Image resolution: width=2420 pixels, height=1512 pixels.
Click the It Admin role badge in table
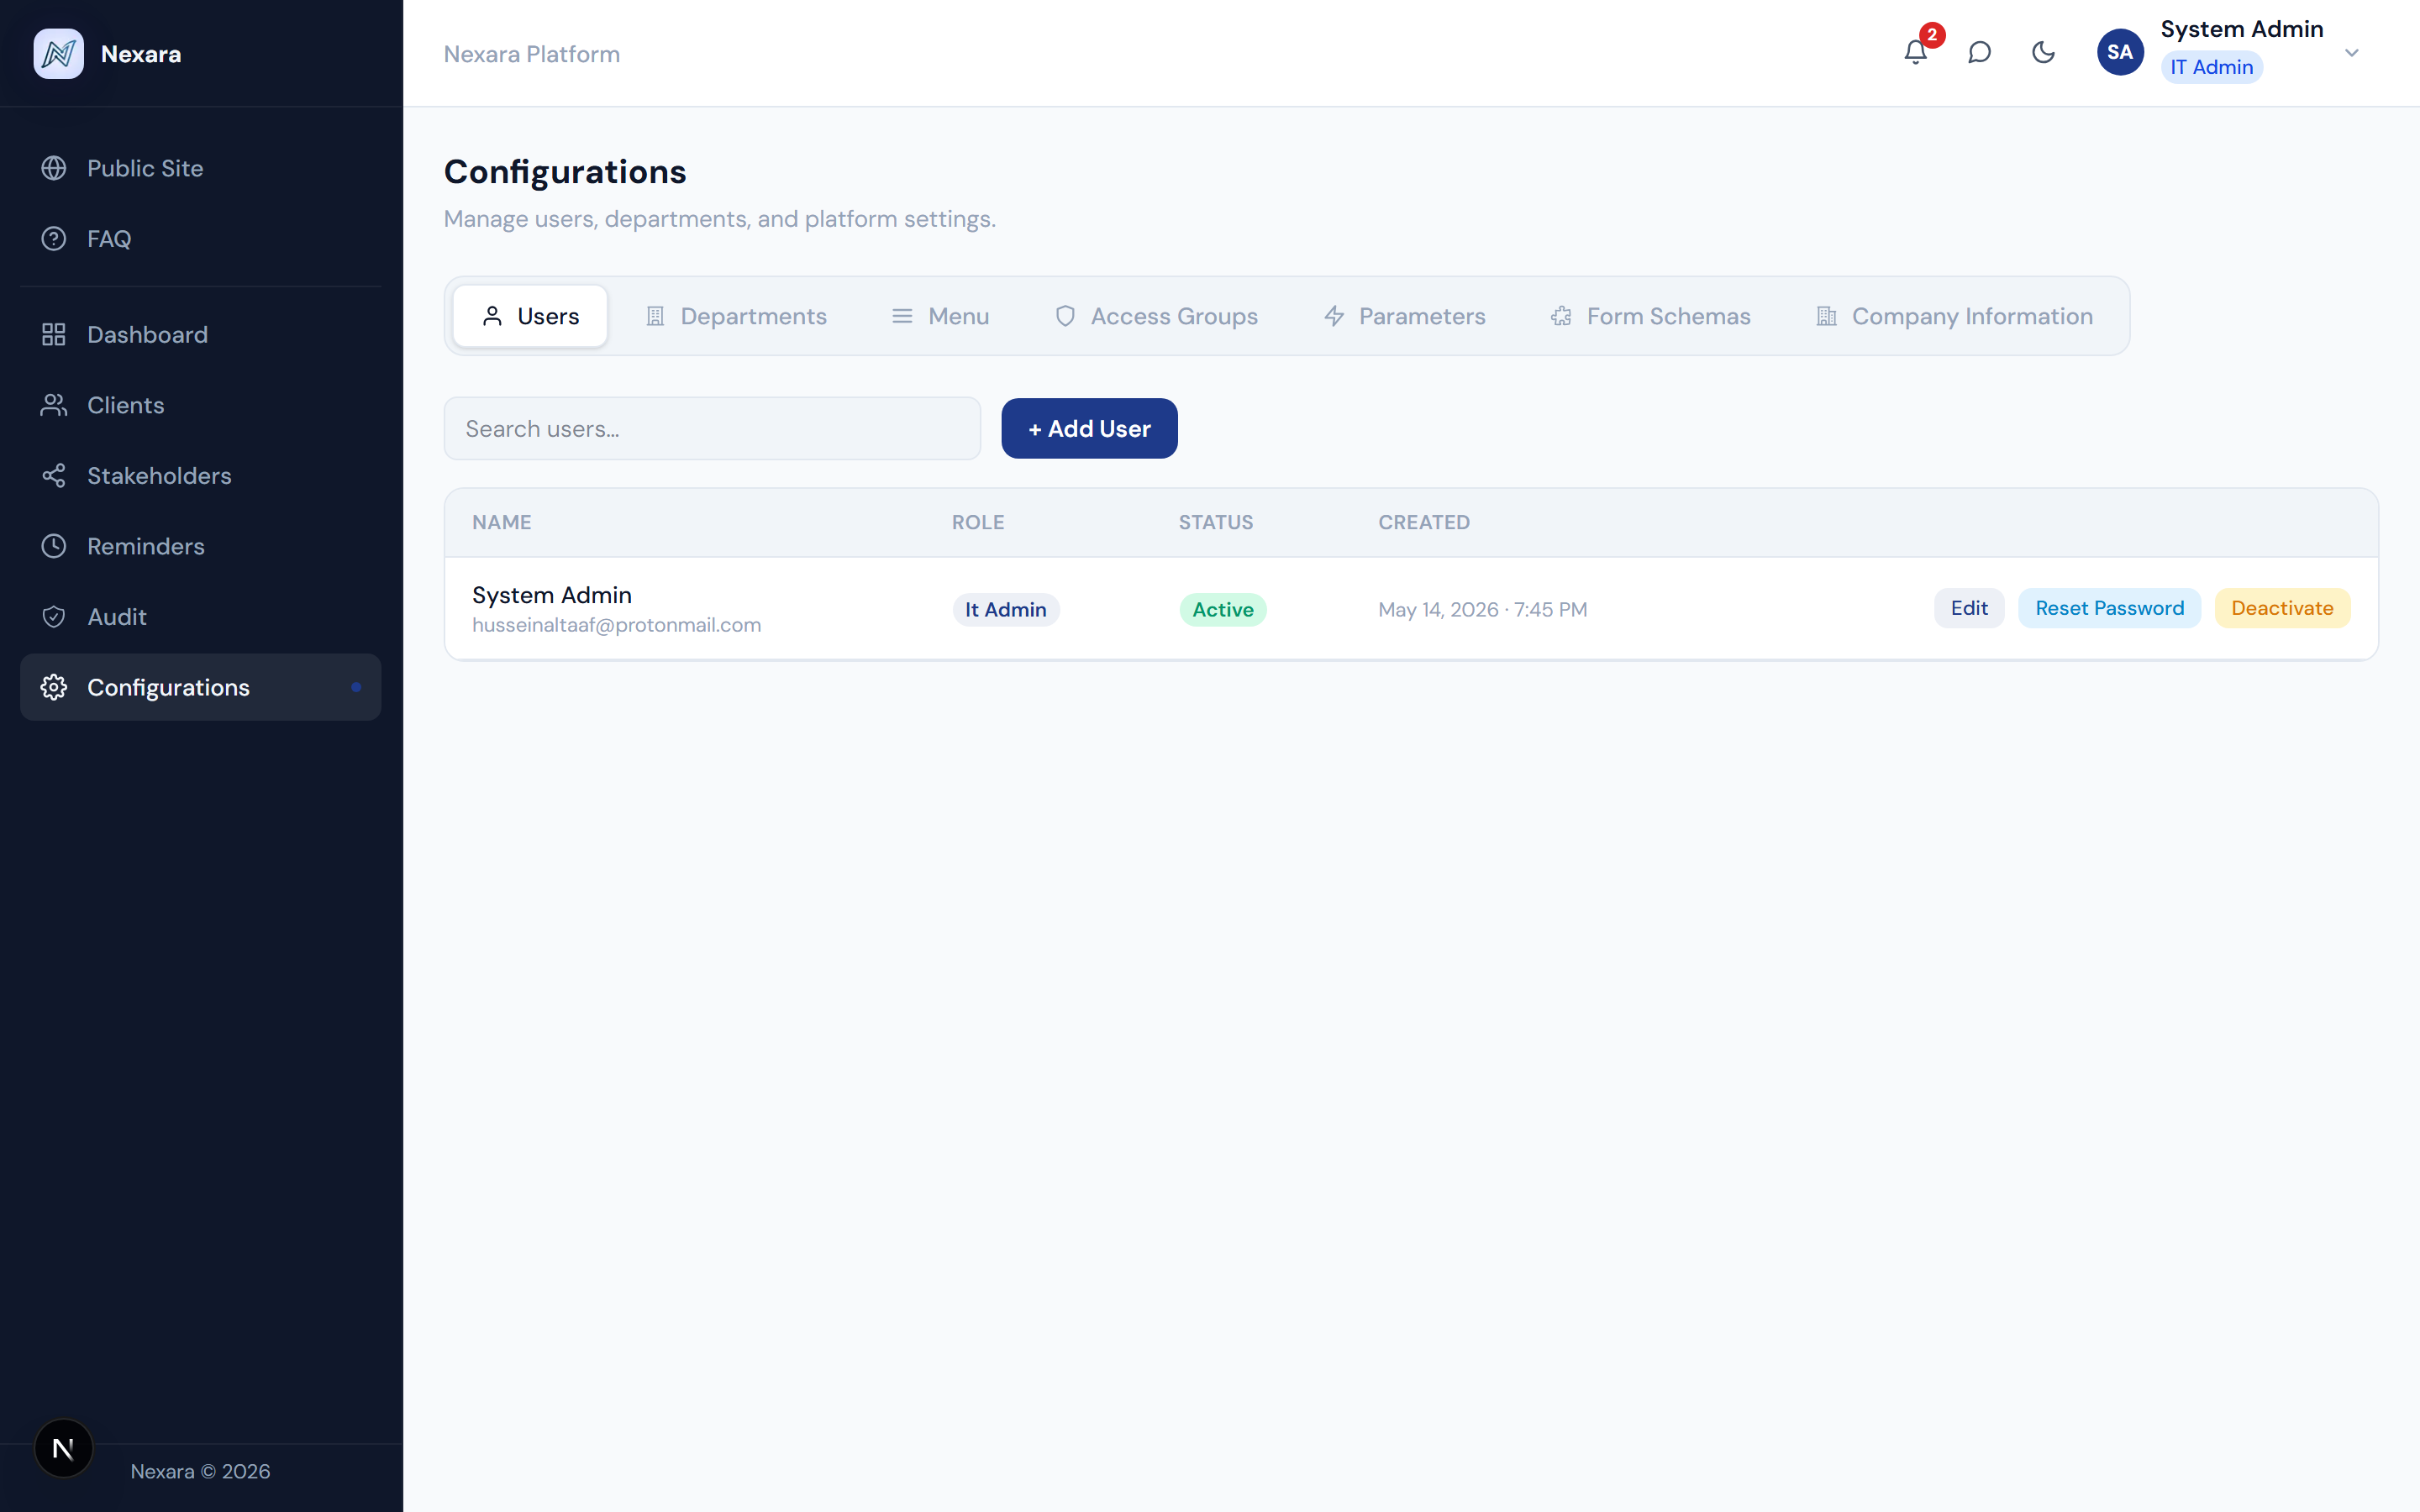(x=1005, y=610)
